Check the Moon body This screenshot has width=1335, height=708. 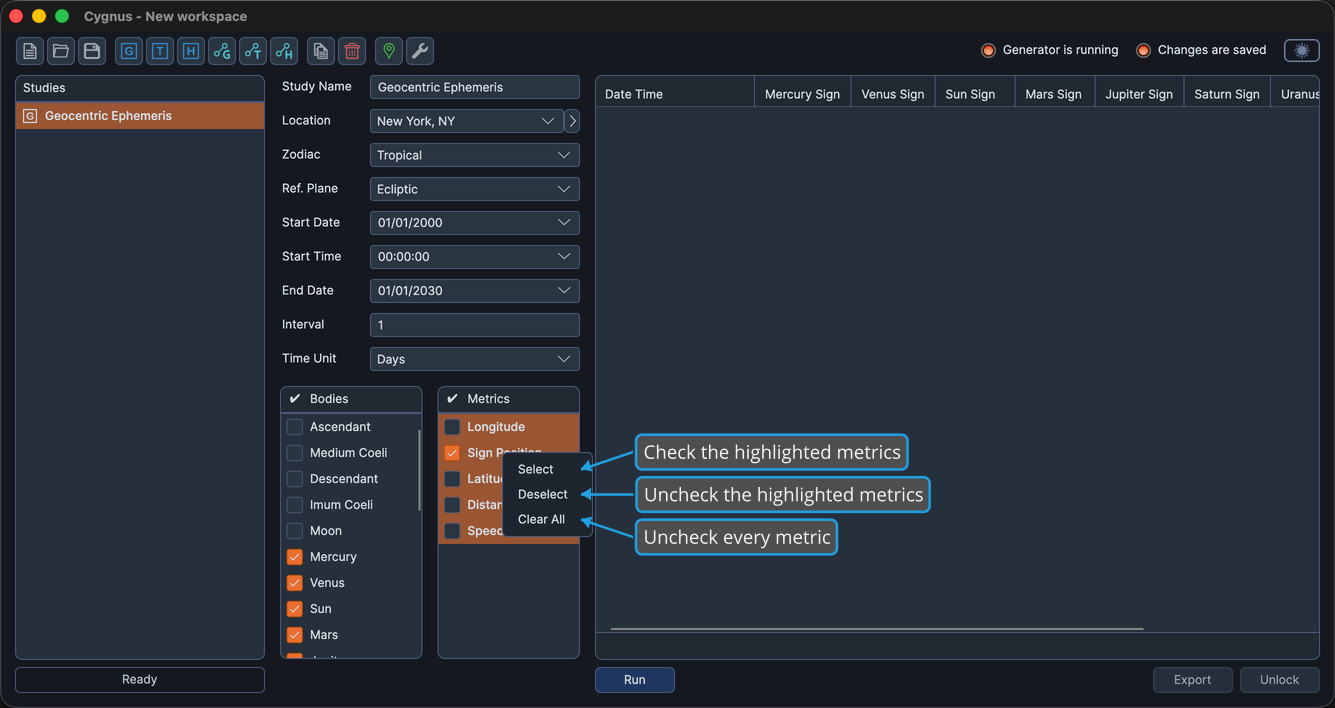[x=295, y=531]
